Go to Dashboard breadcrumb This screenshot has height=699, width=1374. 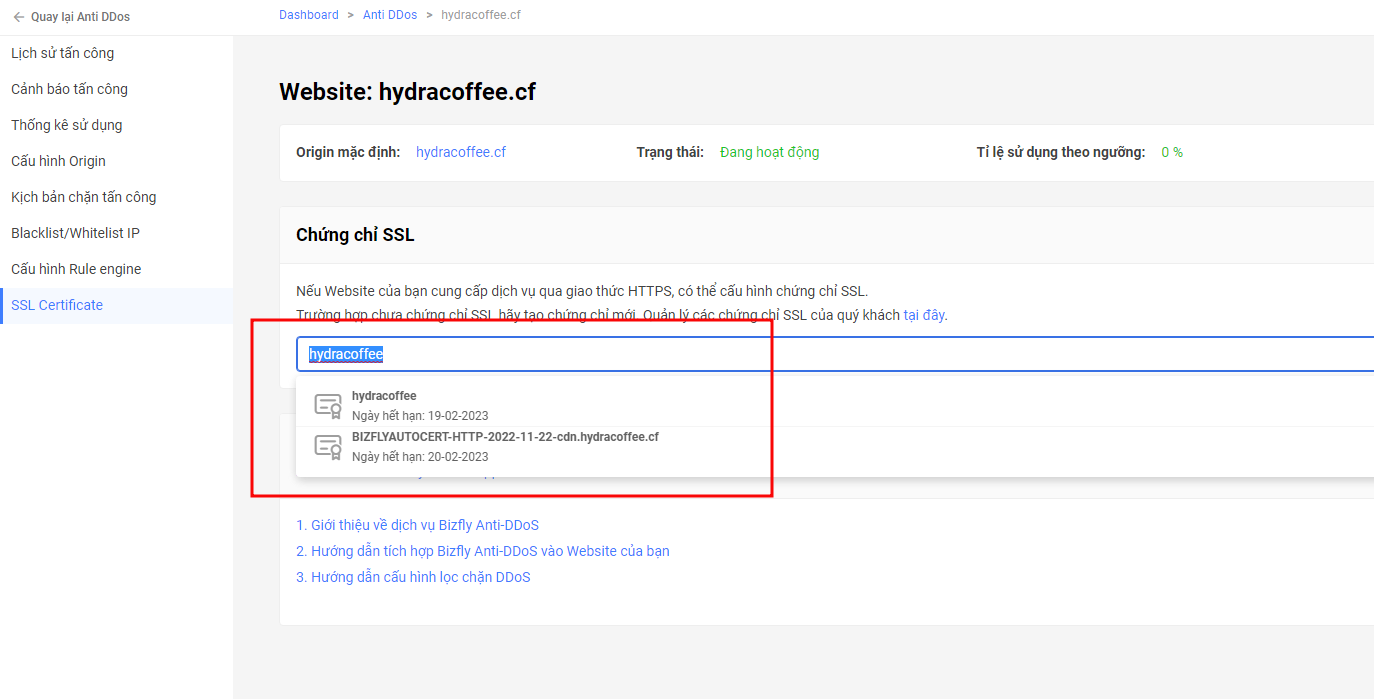[x=309, y=15]
